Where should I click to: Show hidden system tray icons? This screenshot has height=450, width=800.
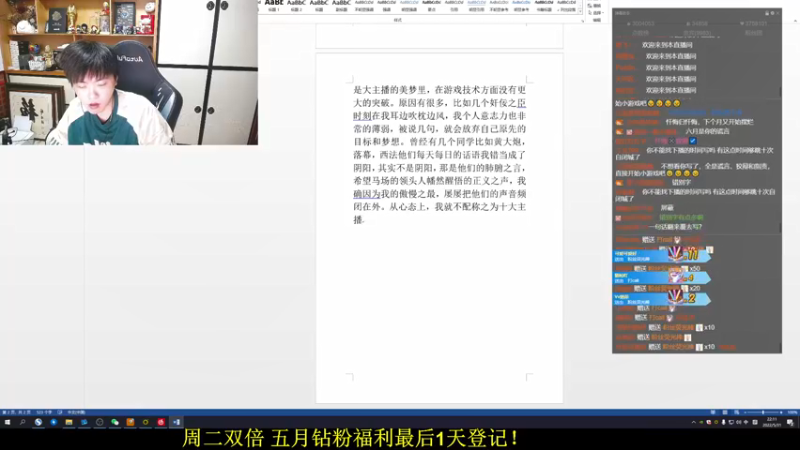click(x=693, y=422)
